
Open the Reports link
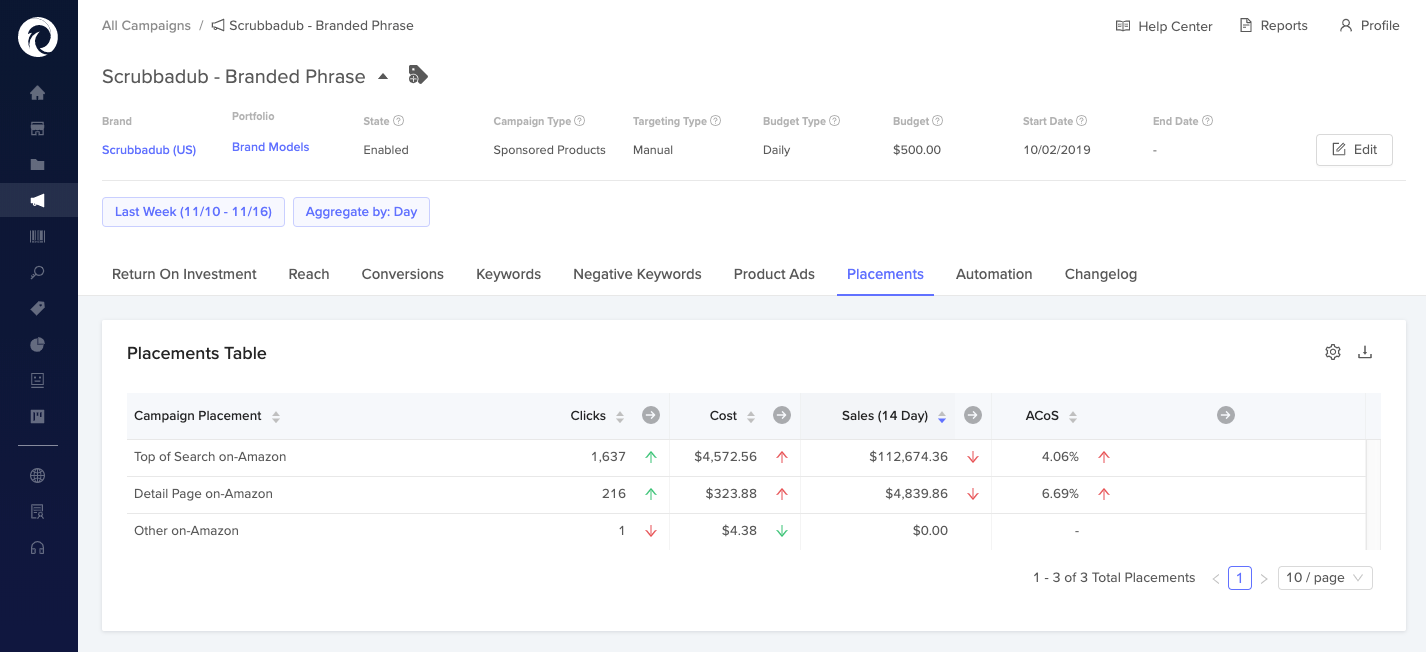coord(1273,25)
